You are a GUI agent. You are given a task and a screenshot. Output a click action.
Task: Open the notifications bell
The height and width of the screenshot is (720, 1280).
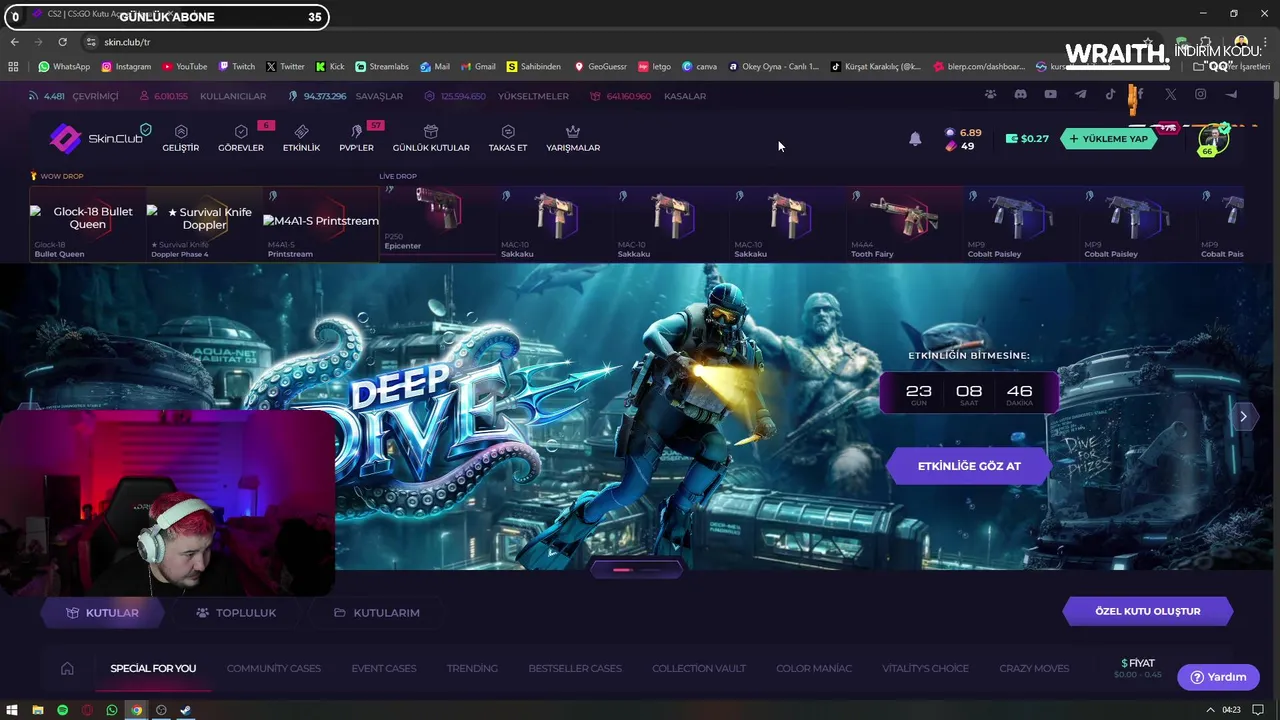[915, 139]
